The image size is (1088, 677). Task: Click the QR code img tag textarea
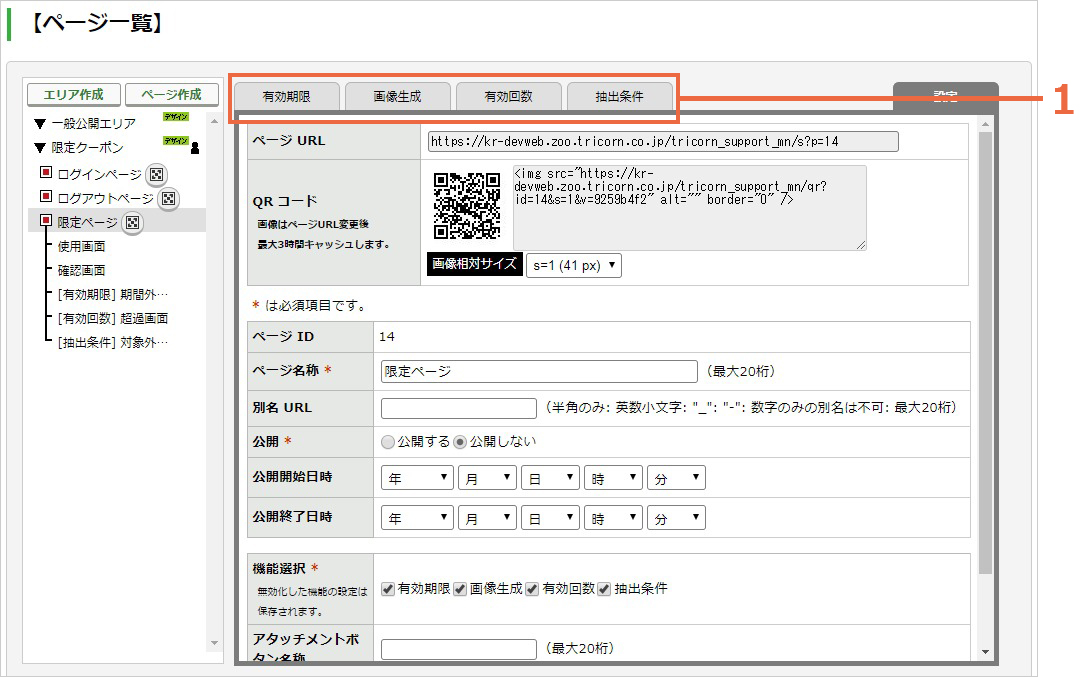tap(690, 207)
